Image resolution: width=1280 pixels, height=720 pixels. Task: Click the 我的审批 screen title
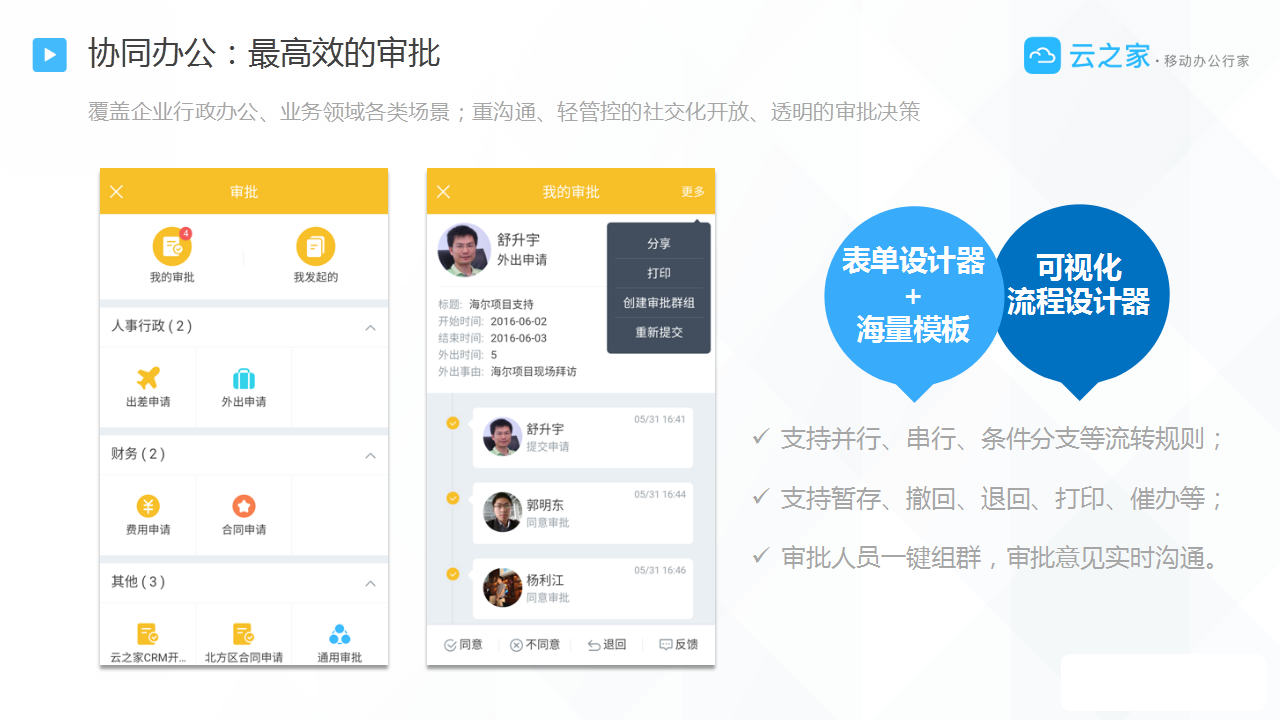(x=571, y=192)
